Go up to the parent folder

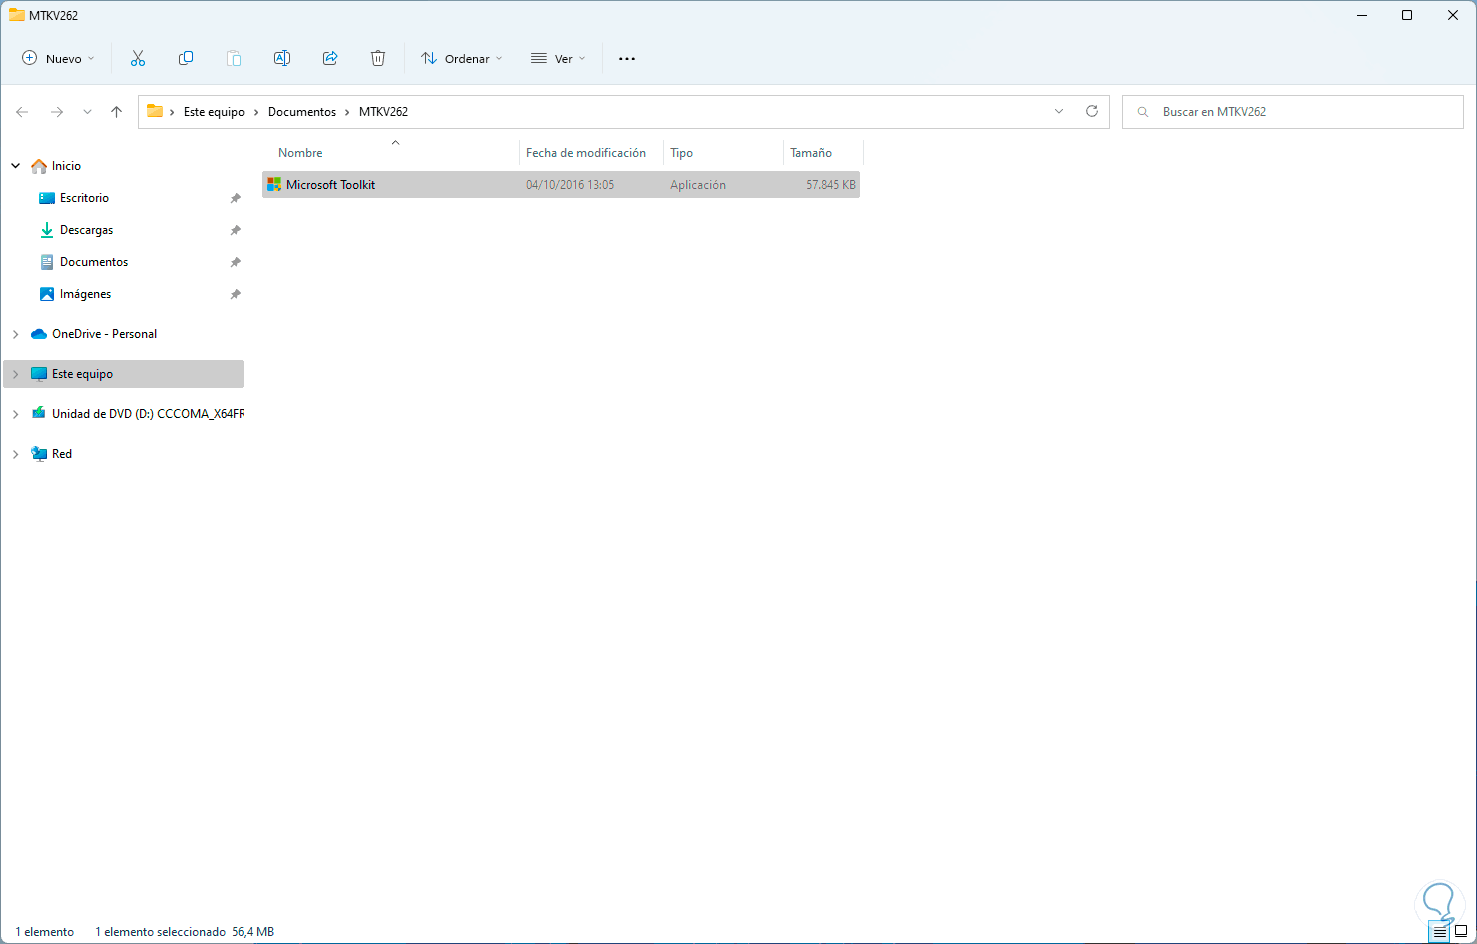(117, 112)
